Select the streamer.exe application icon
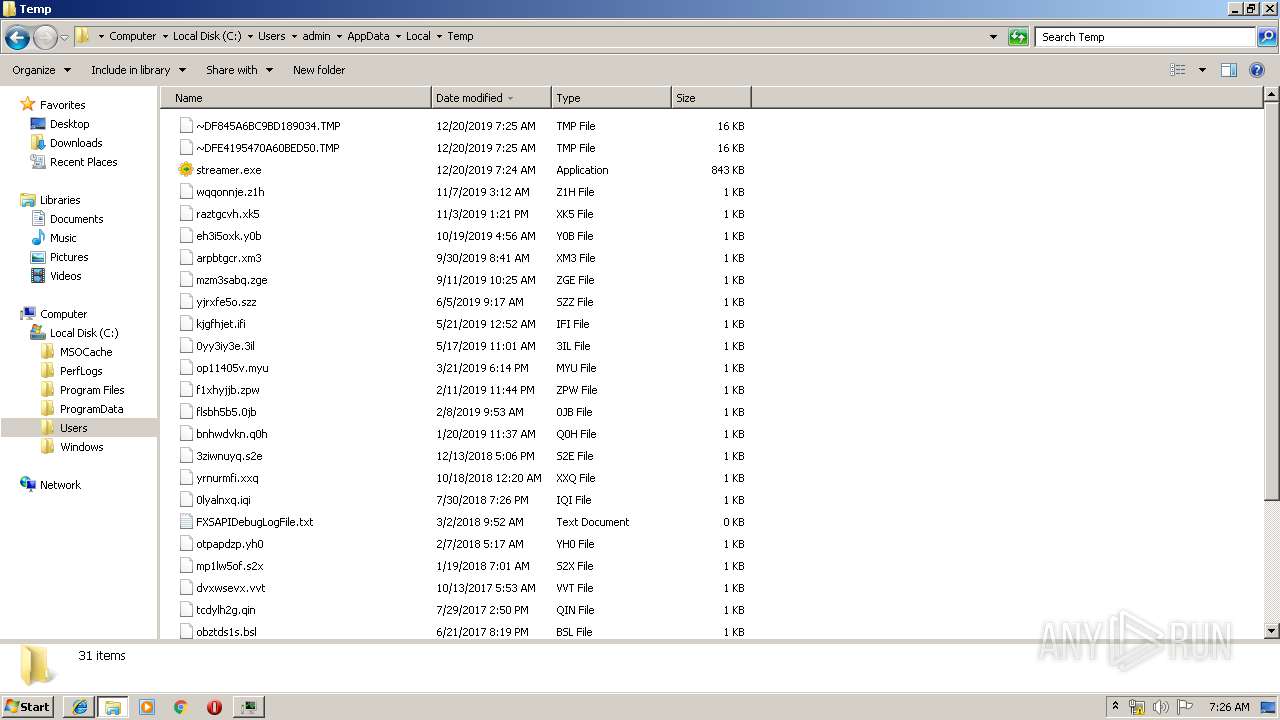The image size is (1280, 720). pos(185,170)
